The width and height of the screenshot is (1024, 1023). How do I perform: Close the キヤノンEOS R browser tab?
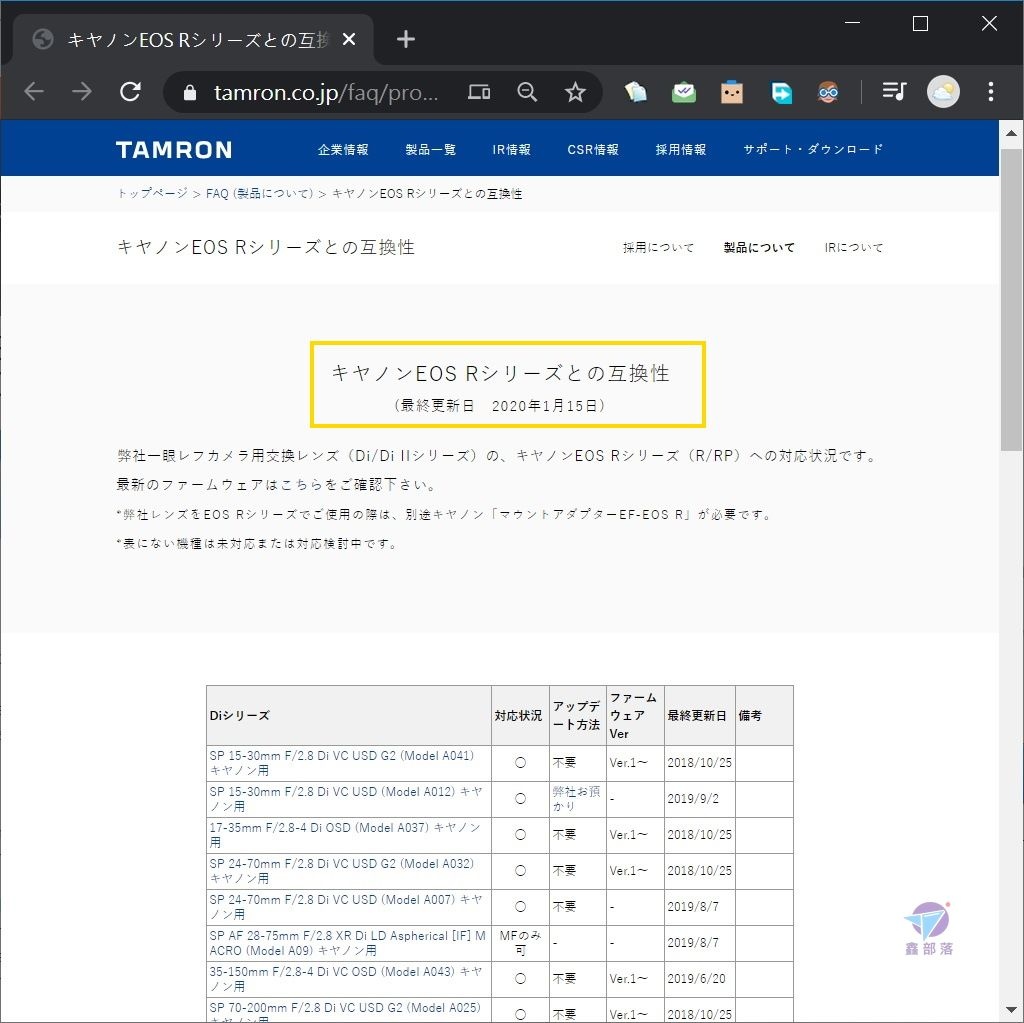pyautogui.click(x=349, y=39)
